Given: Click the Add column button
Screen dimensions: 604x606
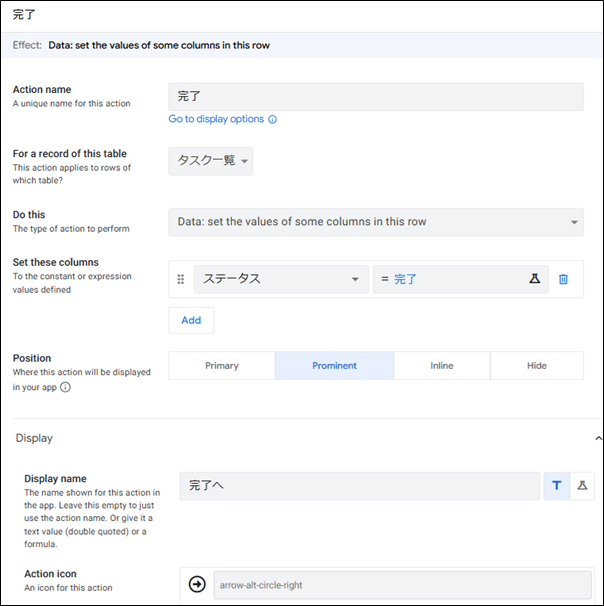Looking at the screenshot, I should click(x=191, y=320).
